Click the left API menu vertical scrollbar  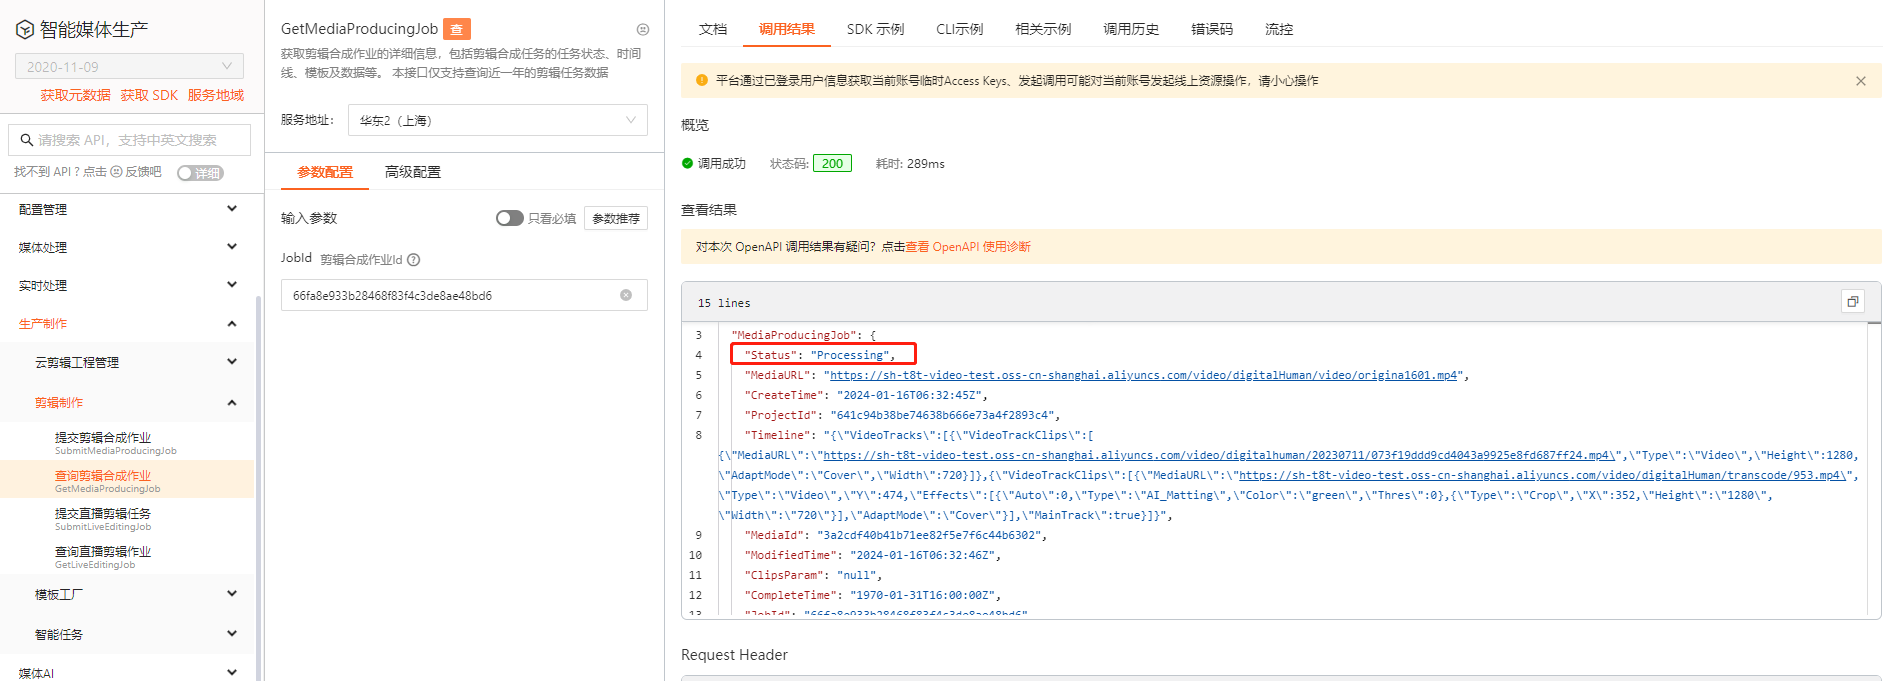point(259,488)
